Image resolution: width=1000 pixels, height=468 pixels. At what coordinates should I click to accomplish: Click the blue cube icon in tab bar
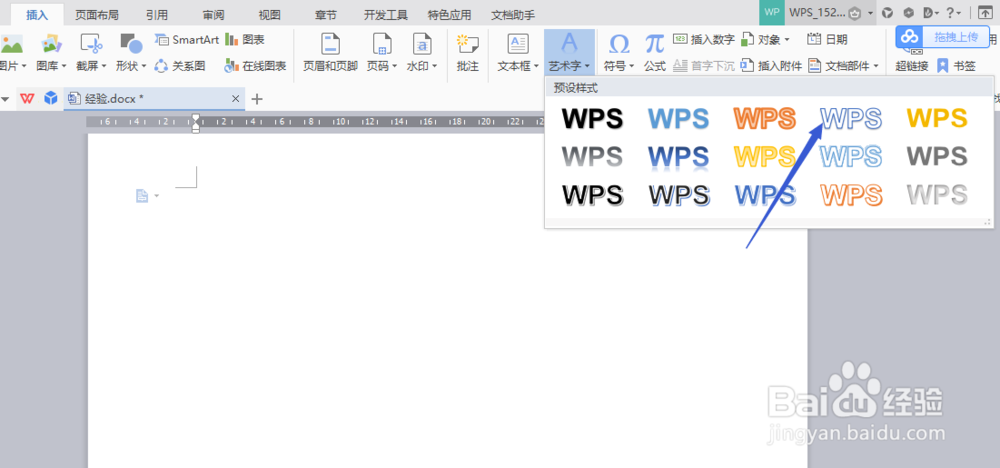tap(50, 98)
